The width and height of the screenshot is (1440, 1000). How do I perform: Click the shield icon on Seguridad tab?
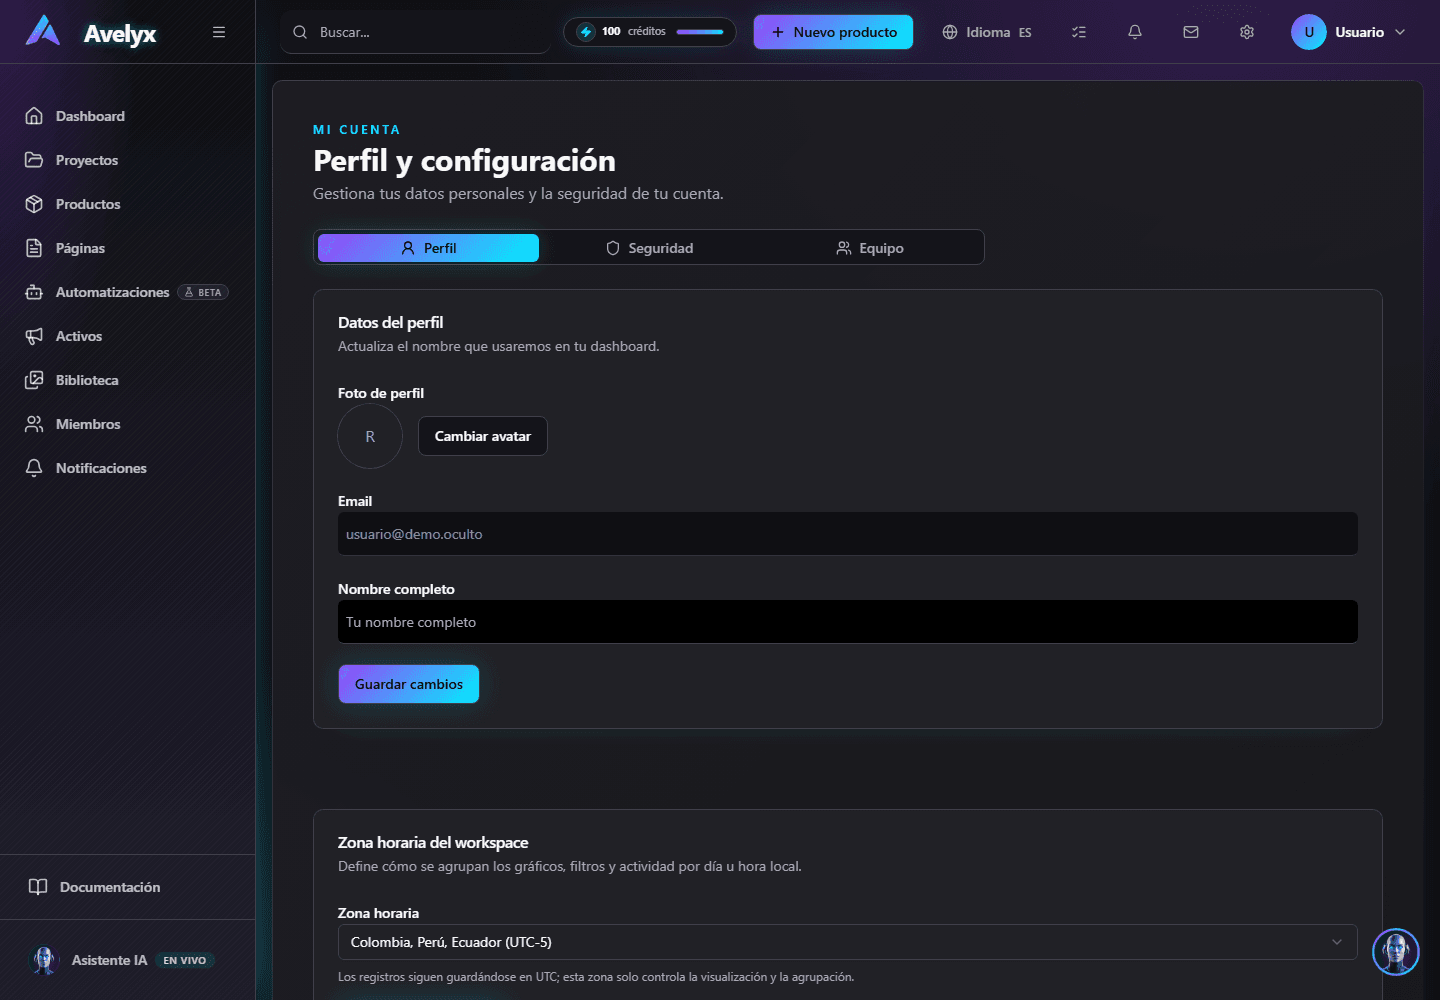613,248
